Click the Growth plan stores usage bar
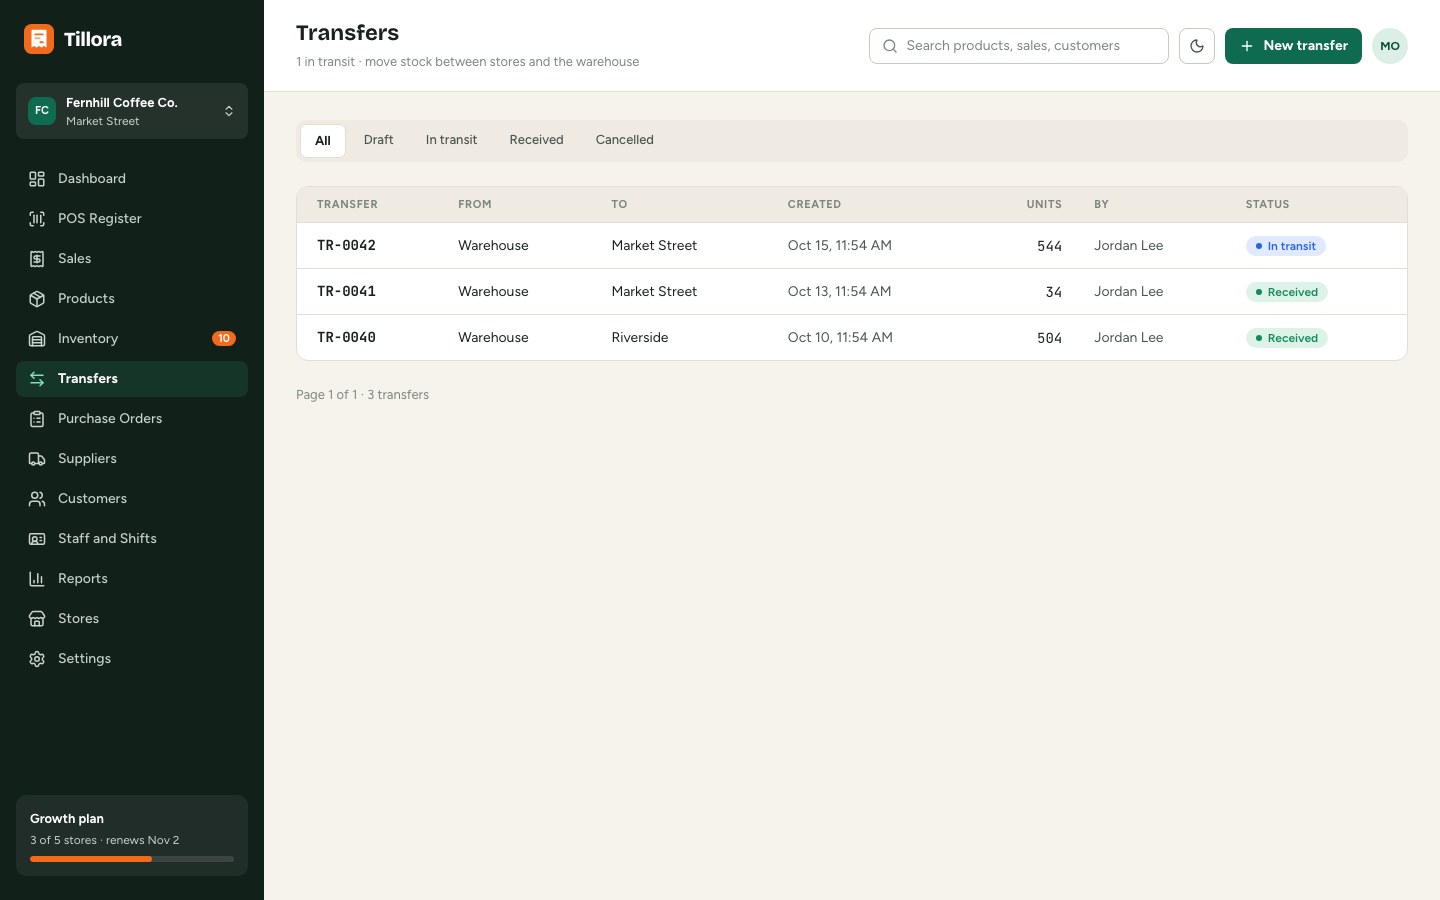The image size is (1440, 900). pos(132,859)
